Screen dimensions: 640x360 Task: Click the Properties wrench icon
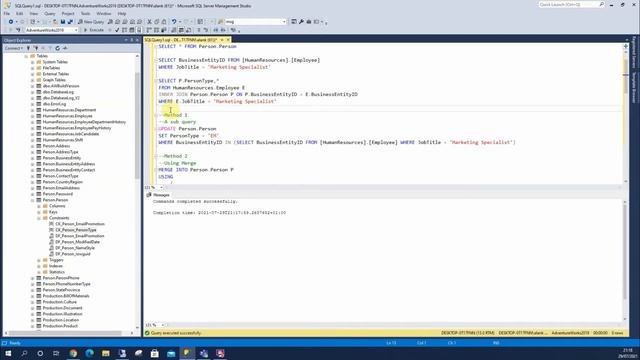click(301, 22)
